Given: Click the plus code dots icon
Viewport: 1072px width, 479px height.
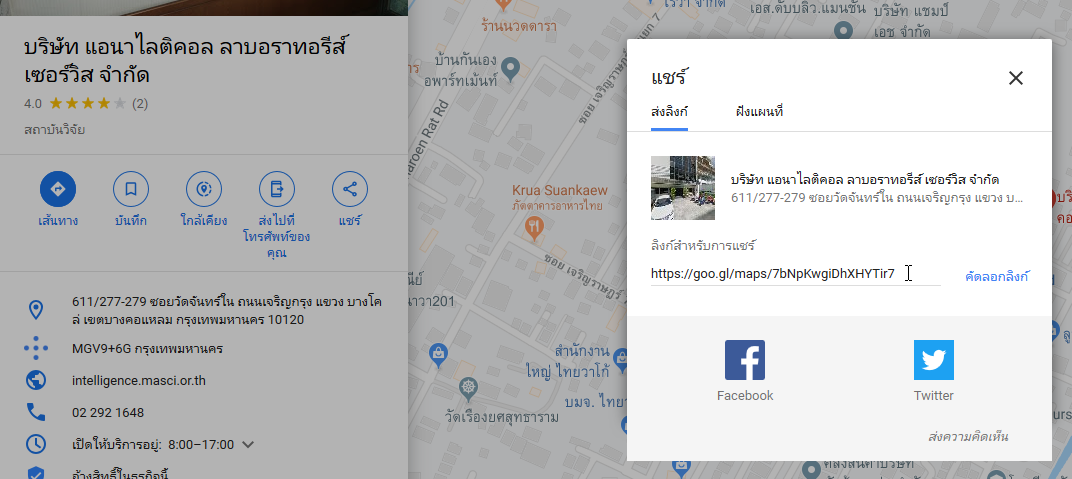Looking at the screenshot, I should pyautogui.click(x=36, y=348).
